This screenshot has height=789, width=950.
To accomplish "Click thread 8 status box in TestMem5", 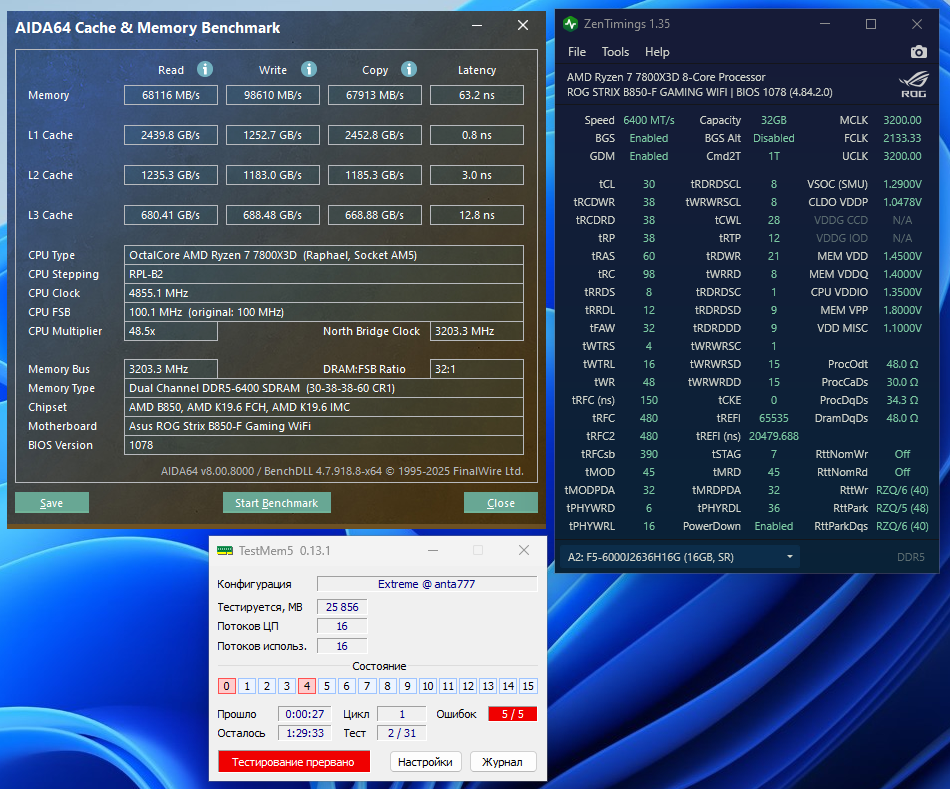I will coord(387,686).
